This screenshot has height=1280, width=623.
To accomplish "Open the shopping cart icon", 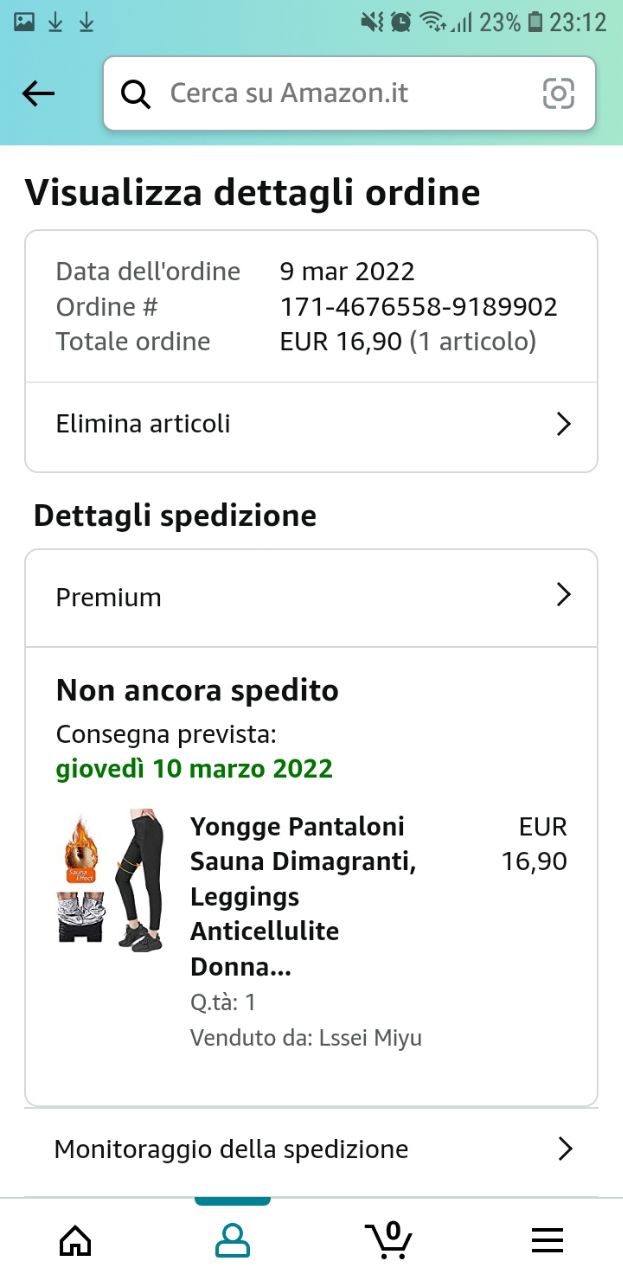I will tap(389, 1240).
